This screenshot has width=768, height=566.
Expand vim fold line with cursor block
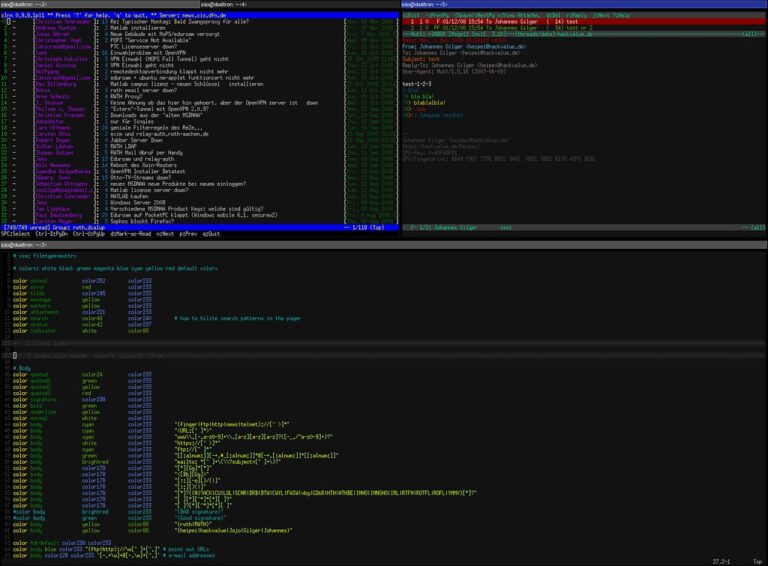pos(384,356)
